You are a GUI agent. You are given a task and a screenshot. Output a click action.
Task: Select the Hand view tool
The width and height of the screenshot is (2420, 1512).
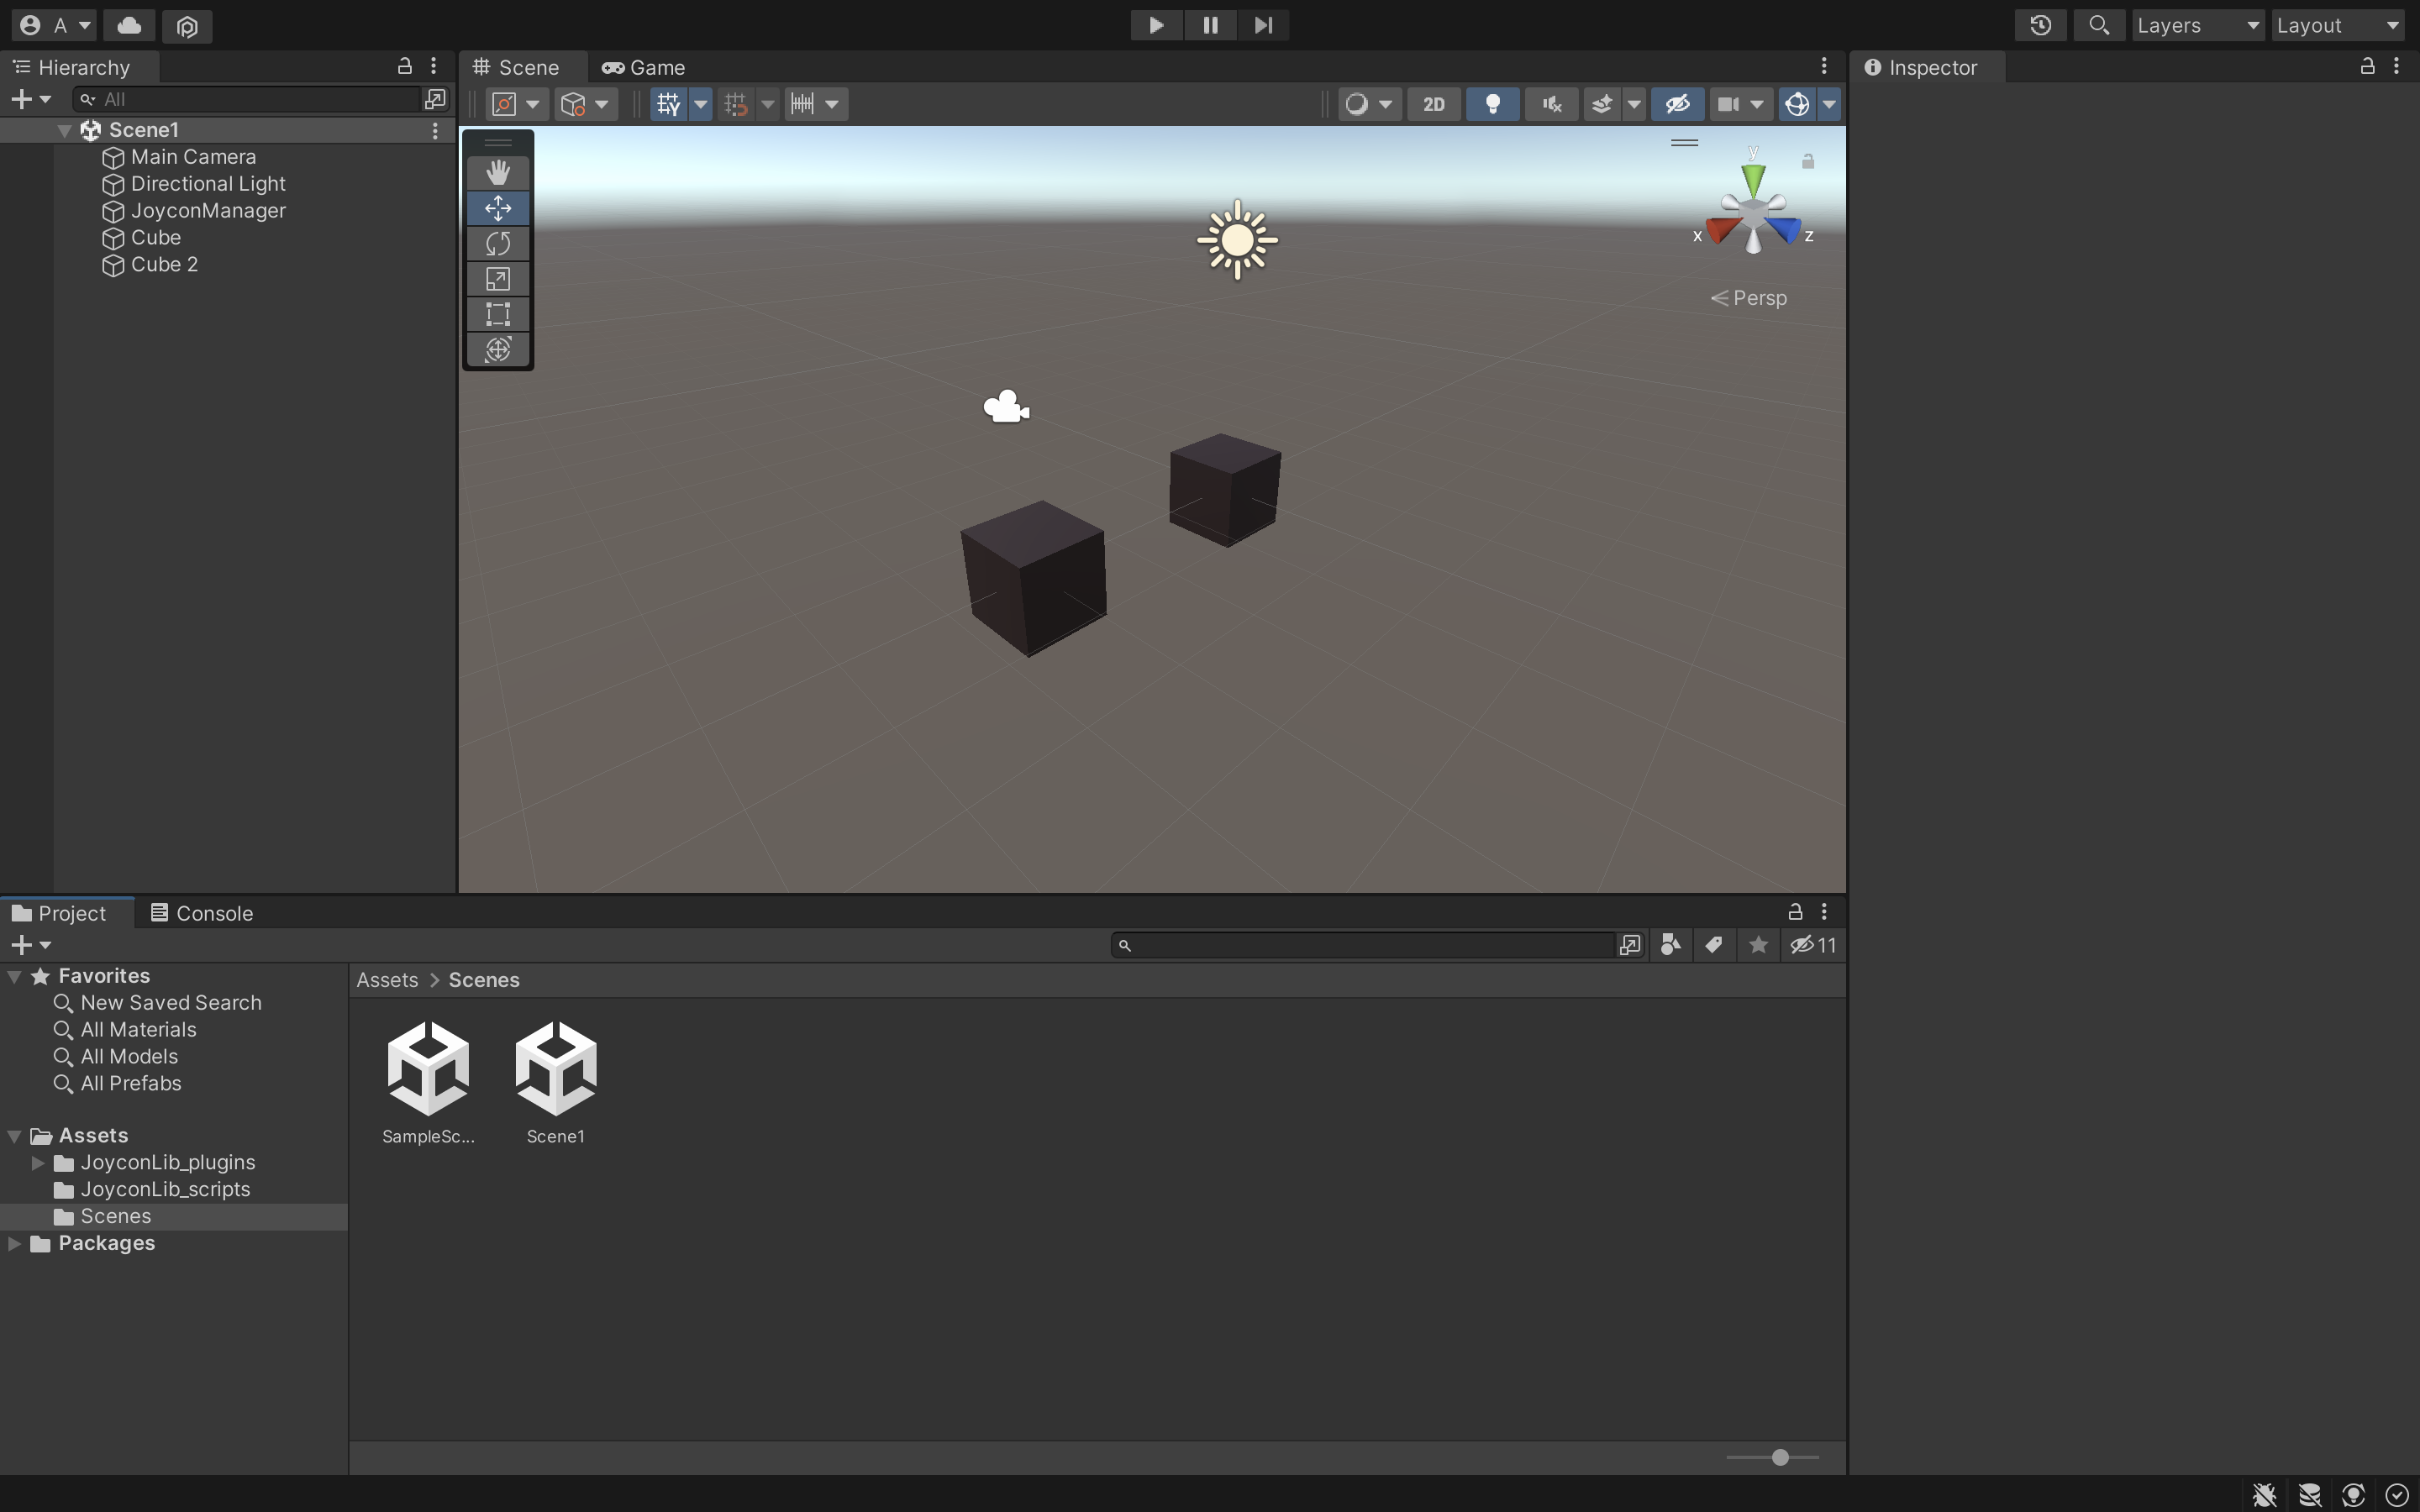498,172
